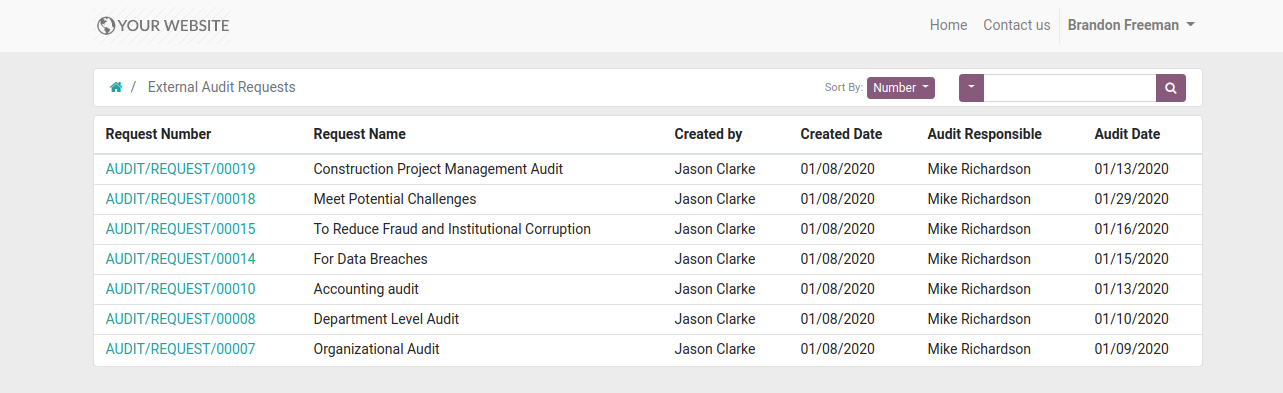The width and height of the screenshot is (1283, 393).
Task: Click the External Audit Requests breadcrumb
Action: point(221,87)
